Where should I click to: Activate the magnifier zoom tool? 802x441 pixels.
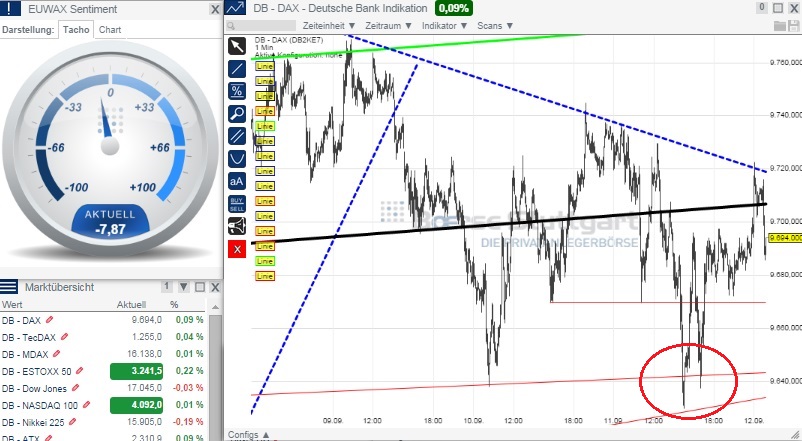tap(237, 114)
